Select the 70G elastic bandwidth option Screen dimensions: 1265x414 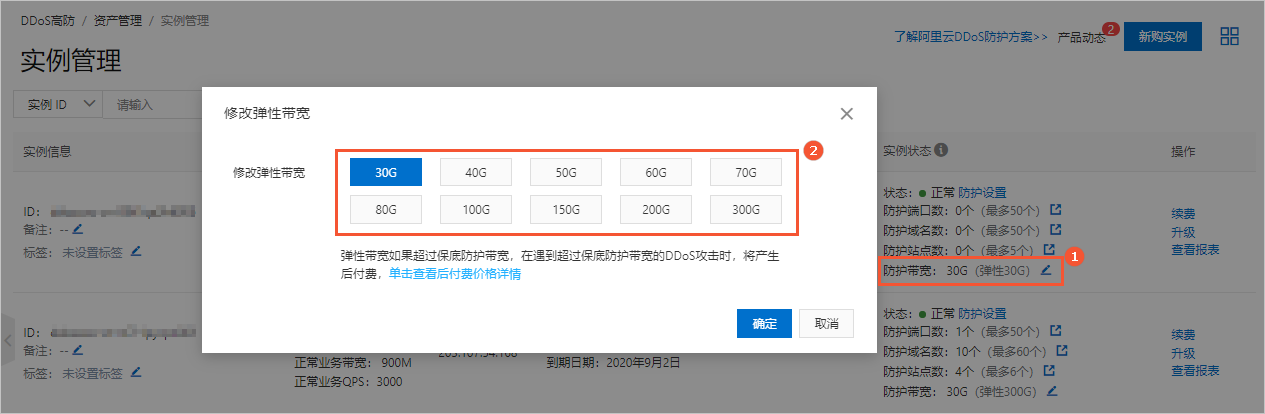745,172
